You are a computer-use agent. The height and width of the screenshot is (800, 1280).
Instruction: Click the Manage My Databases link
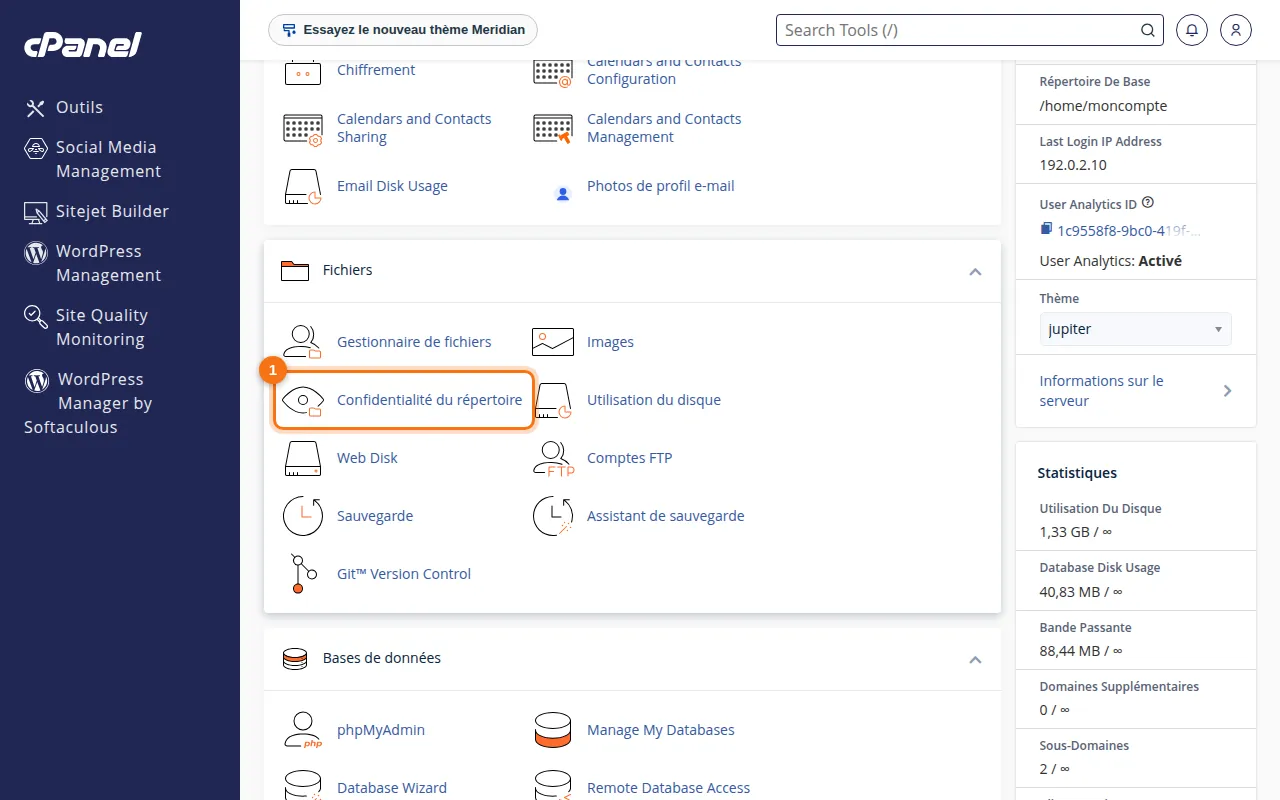661,730
